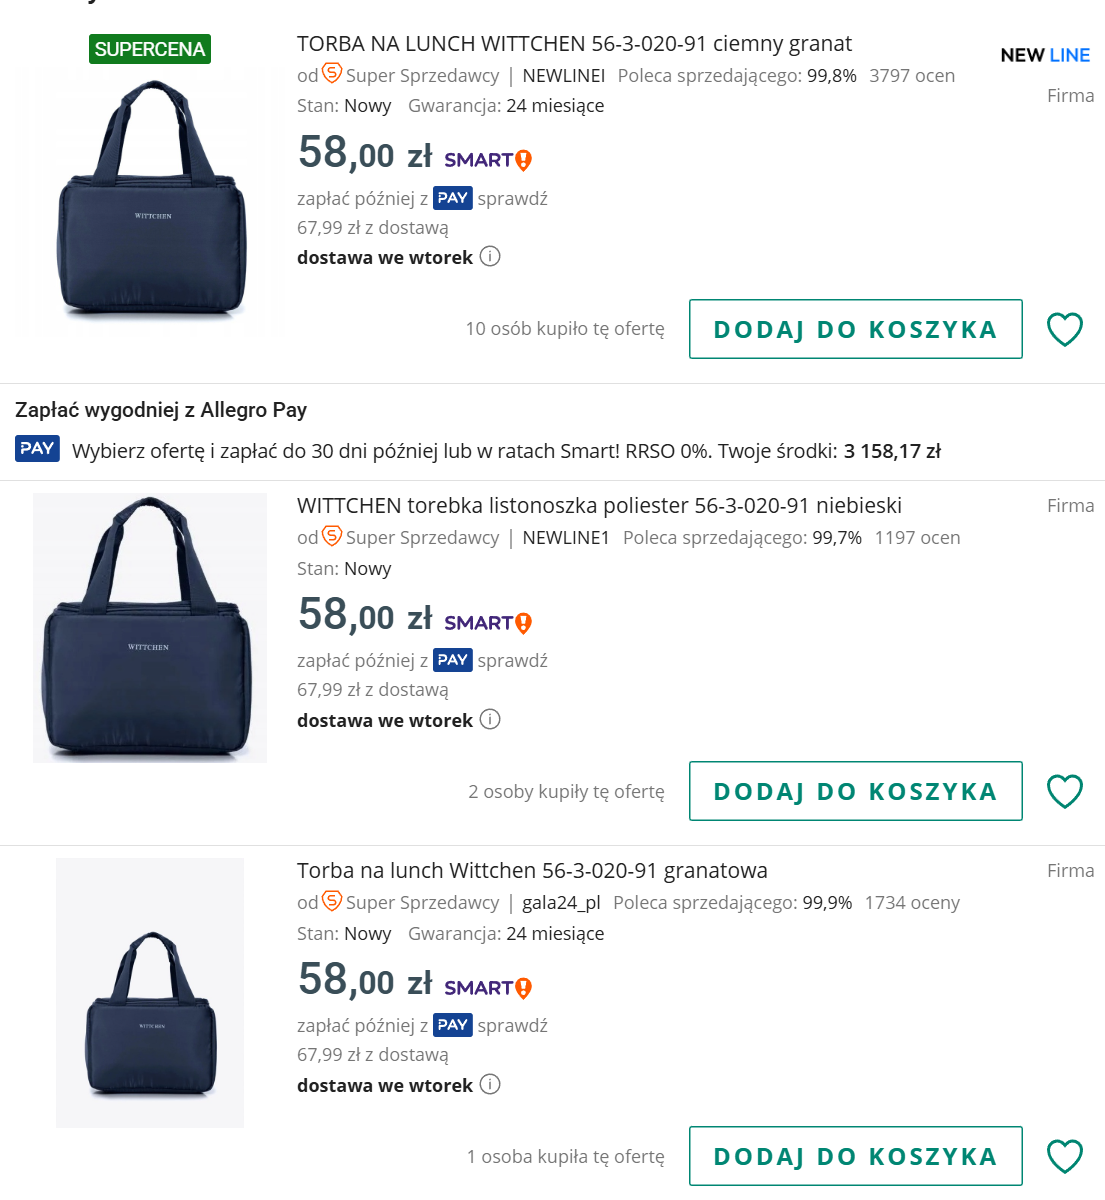This screenshot has width=1105, height=1200.
Task: Click the NEW LINE brand logo
Action: coord(1045,55)
